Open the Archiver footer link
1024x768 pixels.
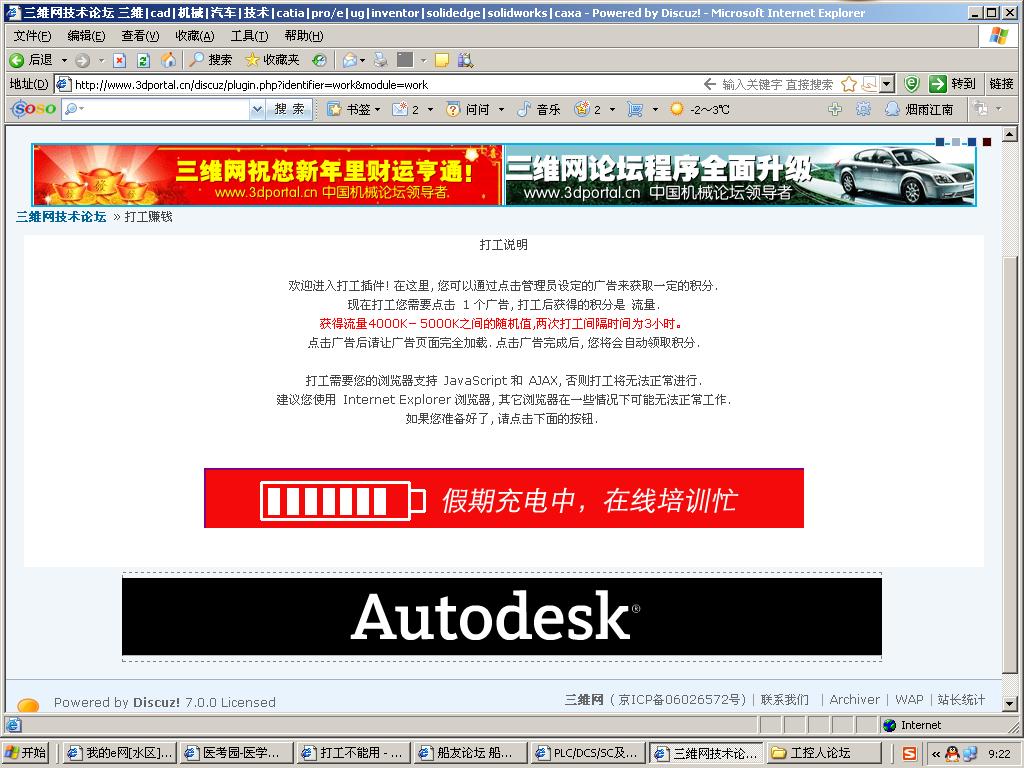855,699
